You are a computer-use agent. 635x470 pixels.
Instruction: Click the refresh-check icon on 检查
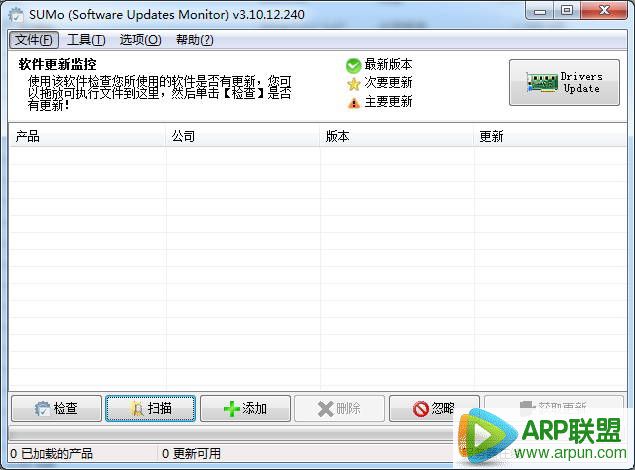click(42, 409)
